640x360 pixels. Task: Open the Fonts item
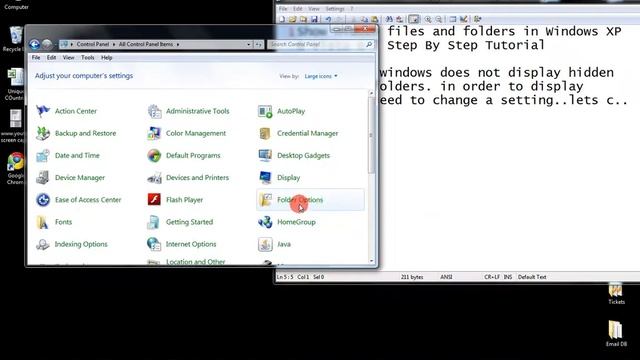(x=54, y=222)
